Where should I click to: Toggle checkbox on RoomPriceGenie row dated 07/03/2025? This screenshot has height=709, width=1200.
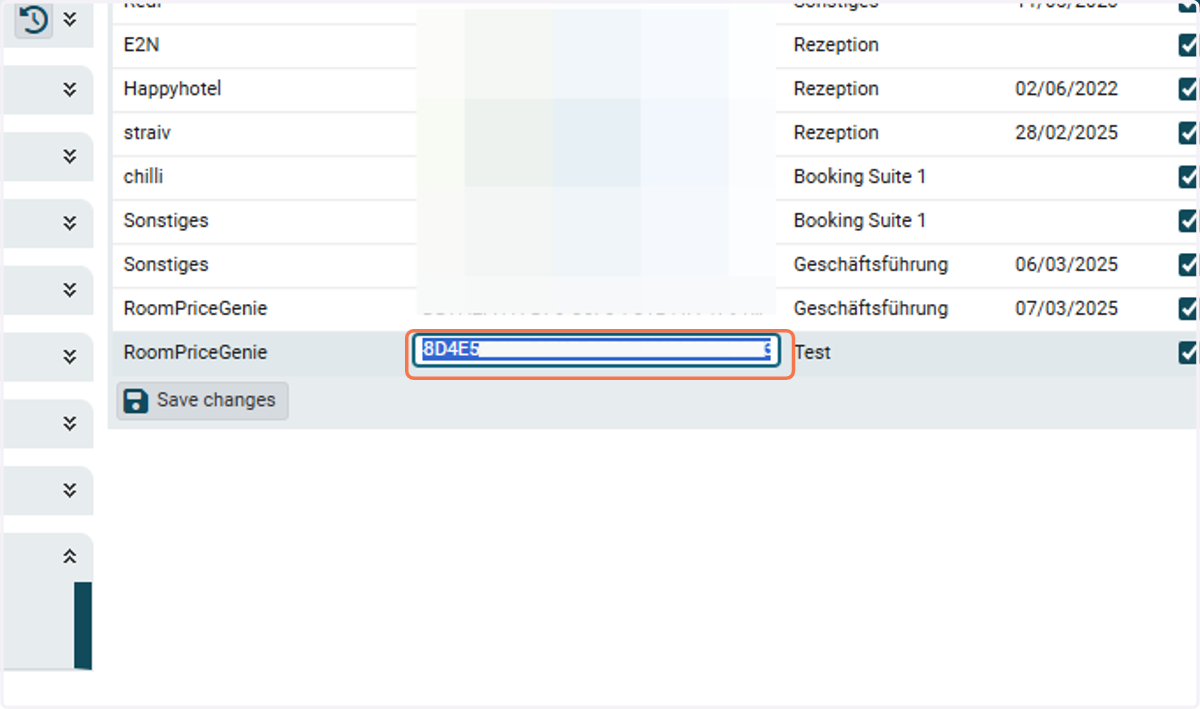pos(1189,309)
